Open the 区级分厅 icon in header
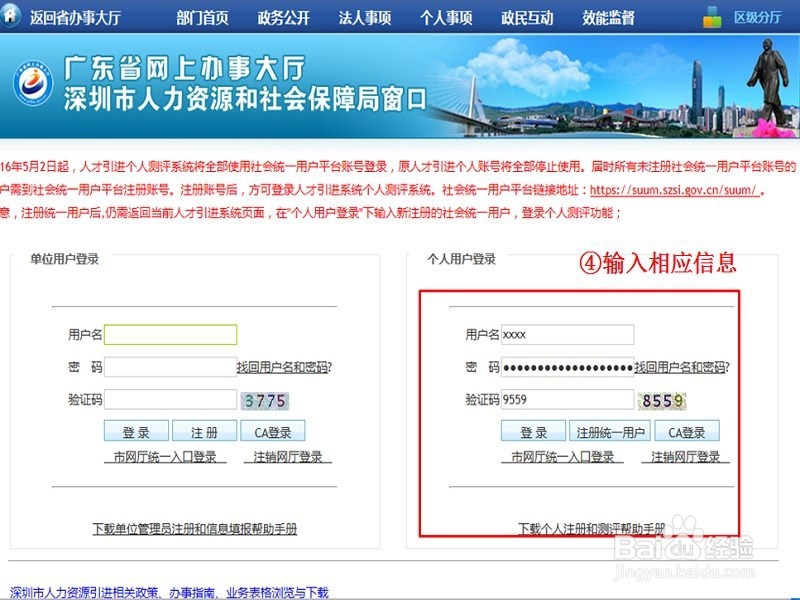Screen dimensions: 800x600 click(x=712, y=16)
